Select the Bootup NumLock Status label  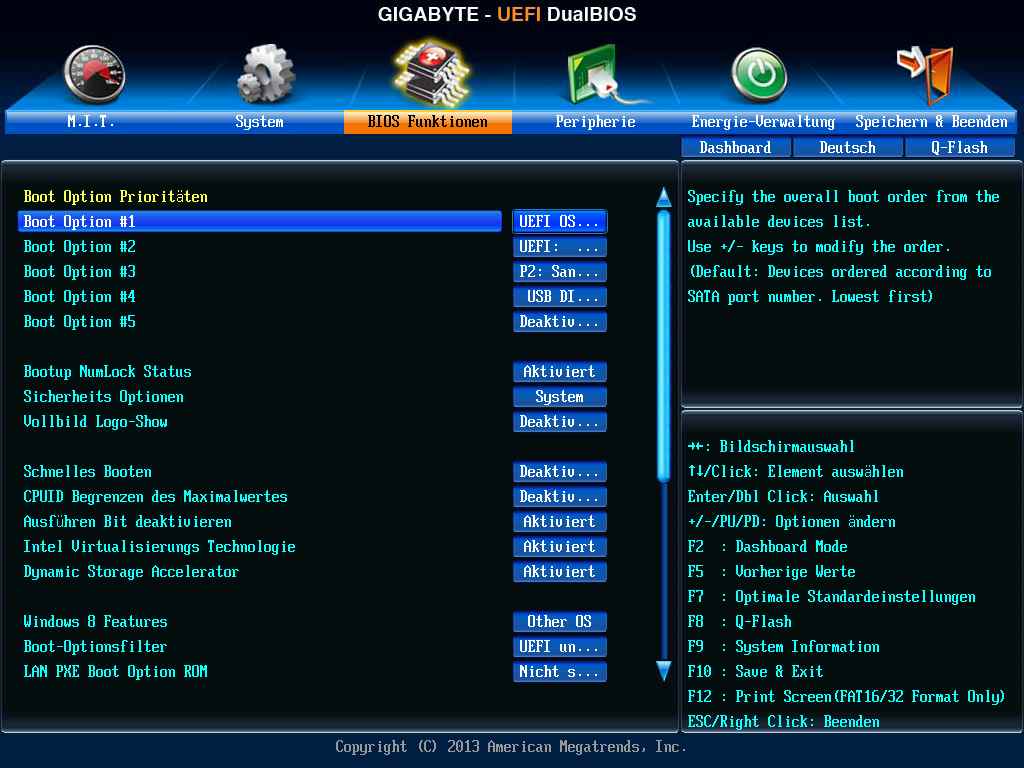point(108,372)
